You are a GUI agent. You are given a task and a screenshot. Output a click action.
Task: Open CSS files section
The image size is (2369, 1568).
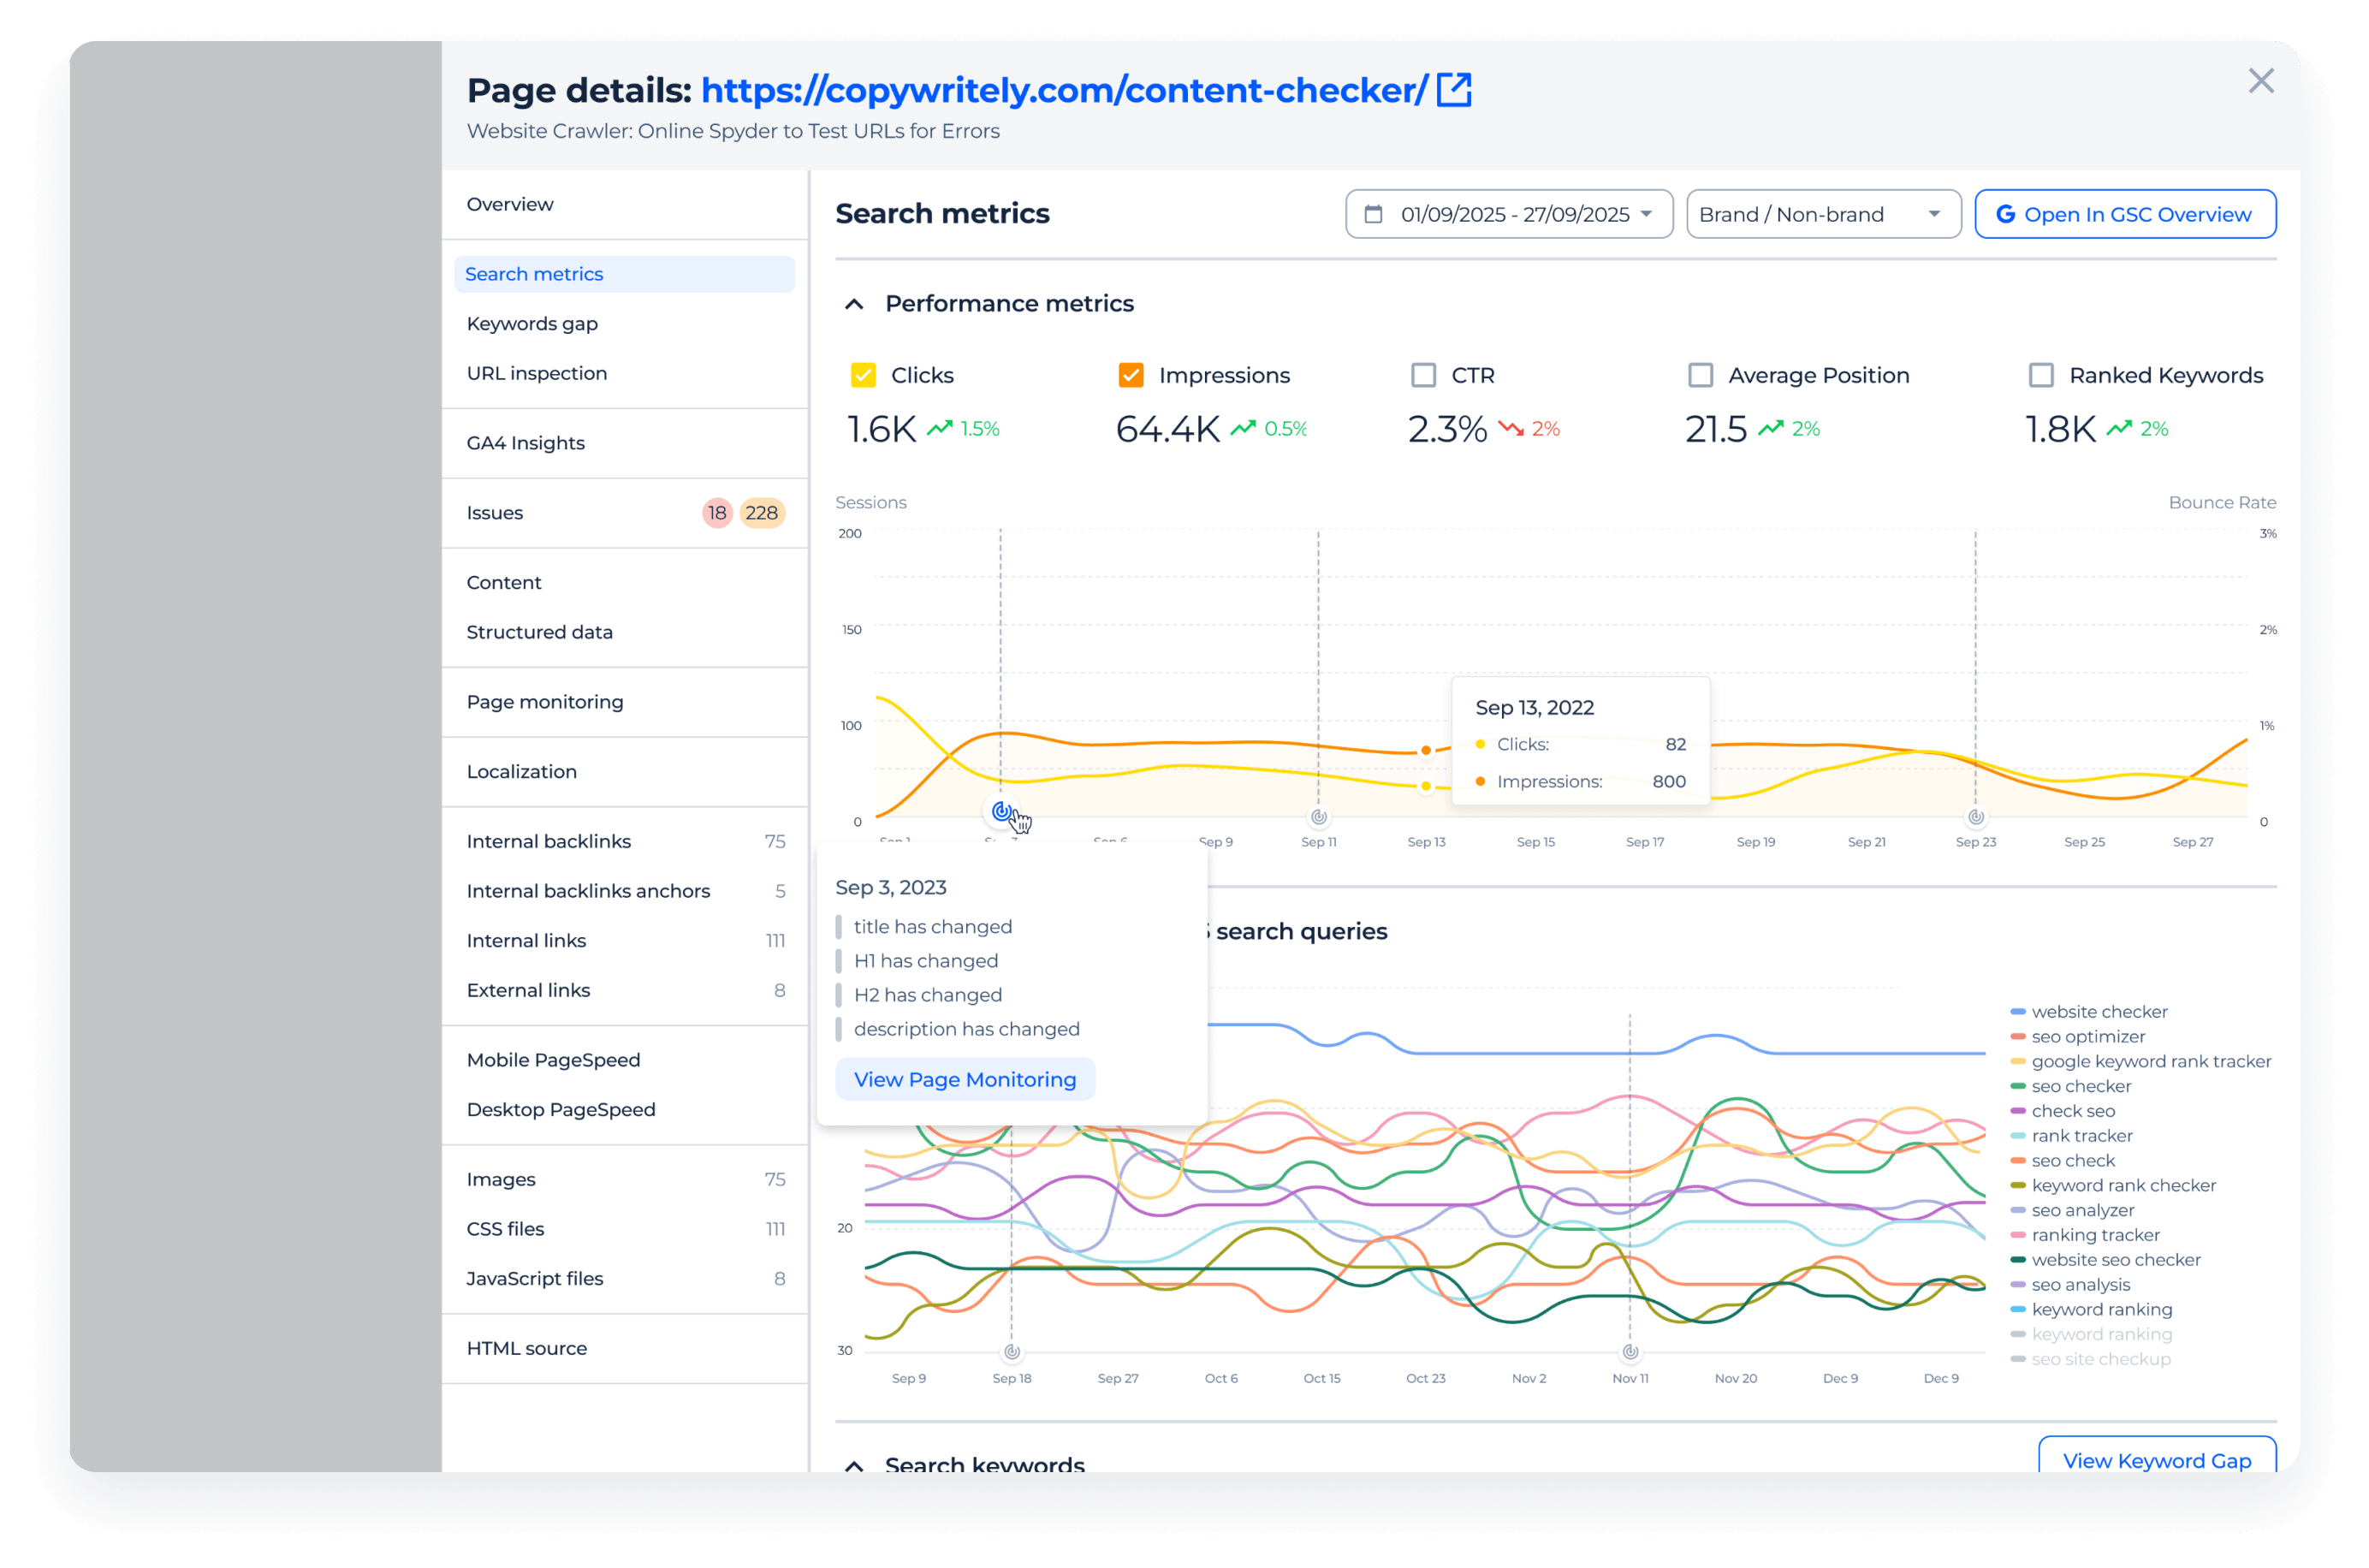[x=624, y=1229]
